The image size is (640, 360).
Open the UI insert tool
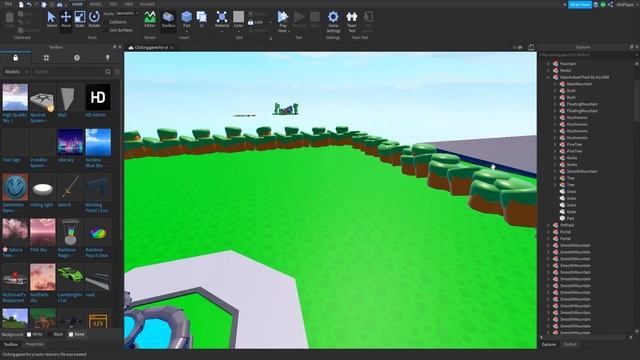point(202,19)
